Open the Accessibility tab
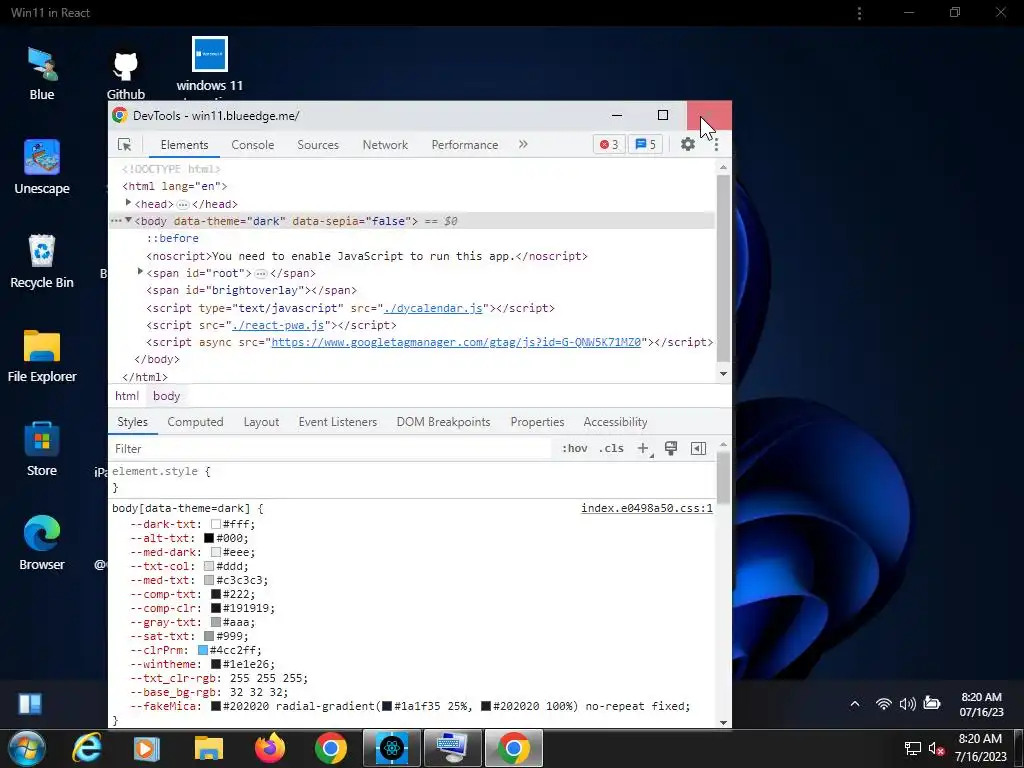1024x768 pixels. (x=615, y=422)
